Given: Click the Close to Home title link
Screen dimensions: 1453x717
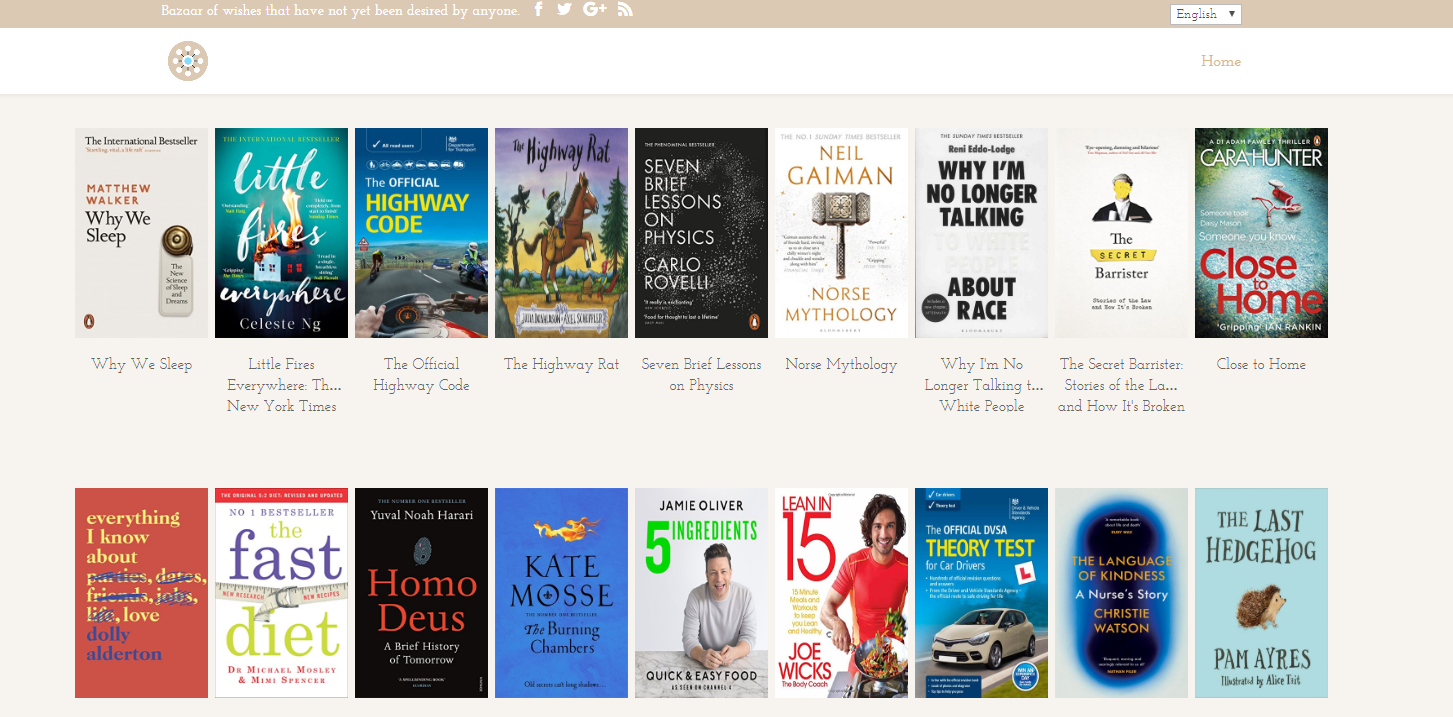Looking at the screenshot, I should (1261, 364).
